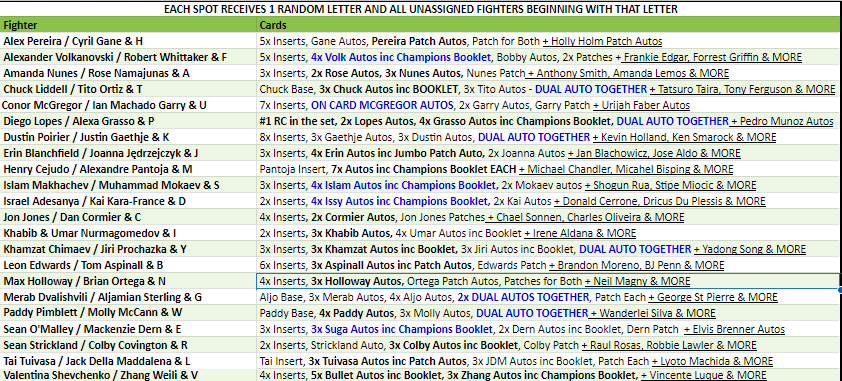Select cell 'Tai Tuivasa / Jack Della Maddalena & L'
842x381 pixels.
pos(129,361)
